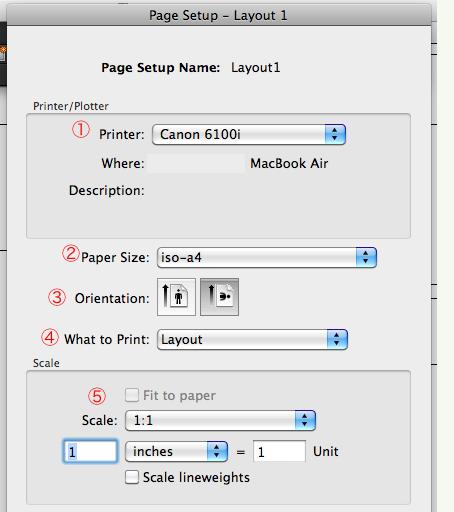
Task: Click the Printer dropdown stepper arrows
Action: tap(335, 135)
